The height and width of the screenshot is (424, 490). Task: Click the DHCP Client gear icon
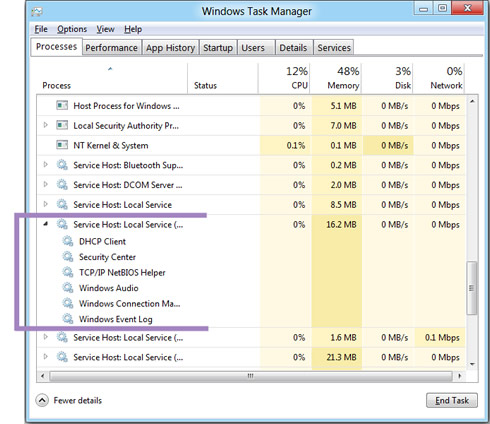pos(68,241)
